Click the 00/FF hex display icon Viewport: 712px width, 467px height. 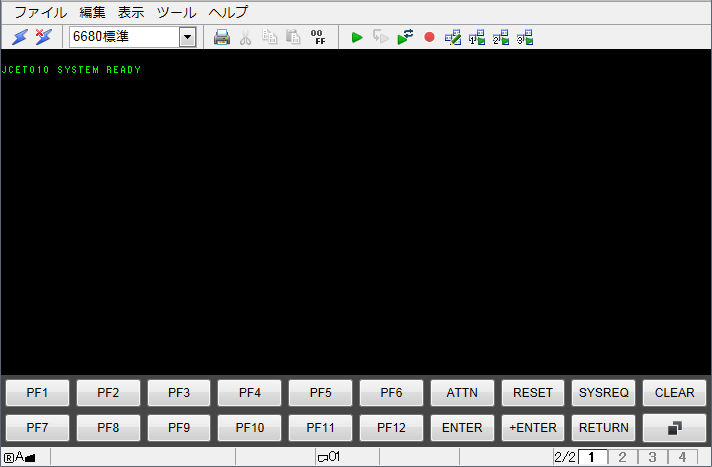click(x=318, y=37)
